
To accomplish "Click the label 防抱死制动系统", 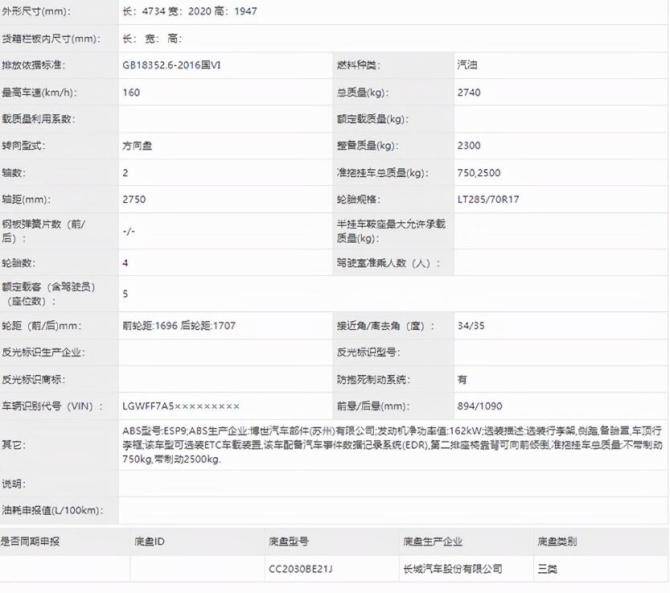I will pos(373,379).
